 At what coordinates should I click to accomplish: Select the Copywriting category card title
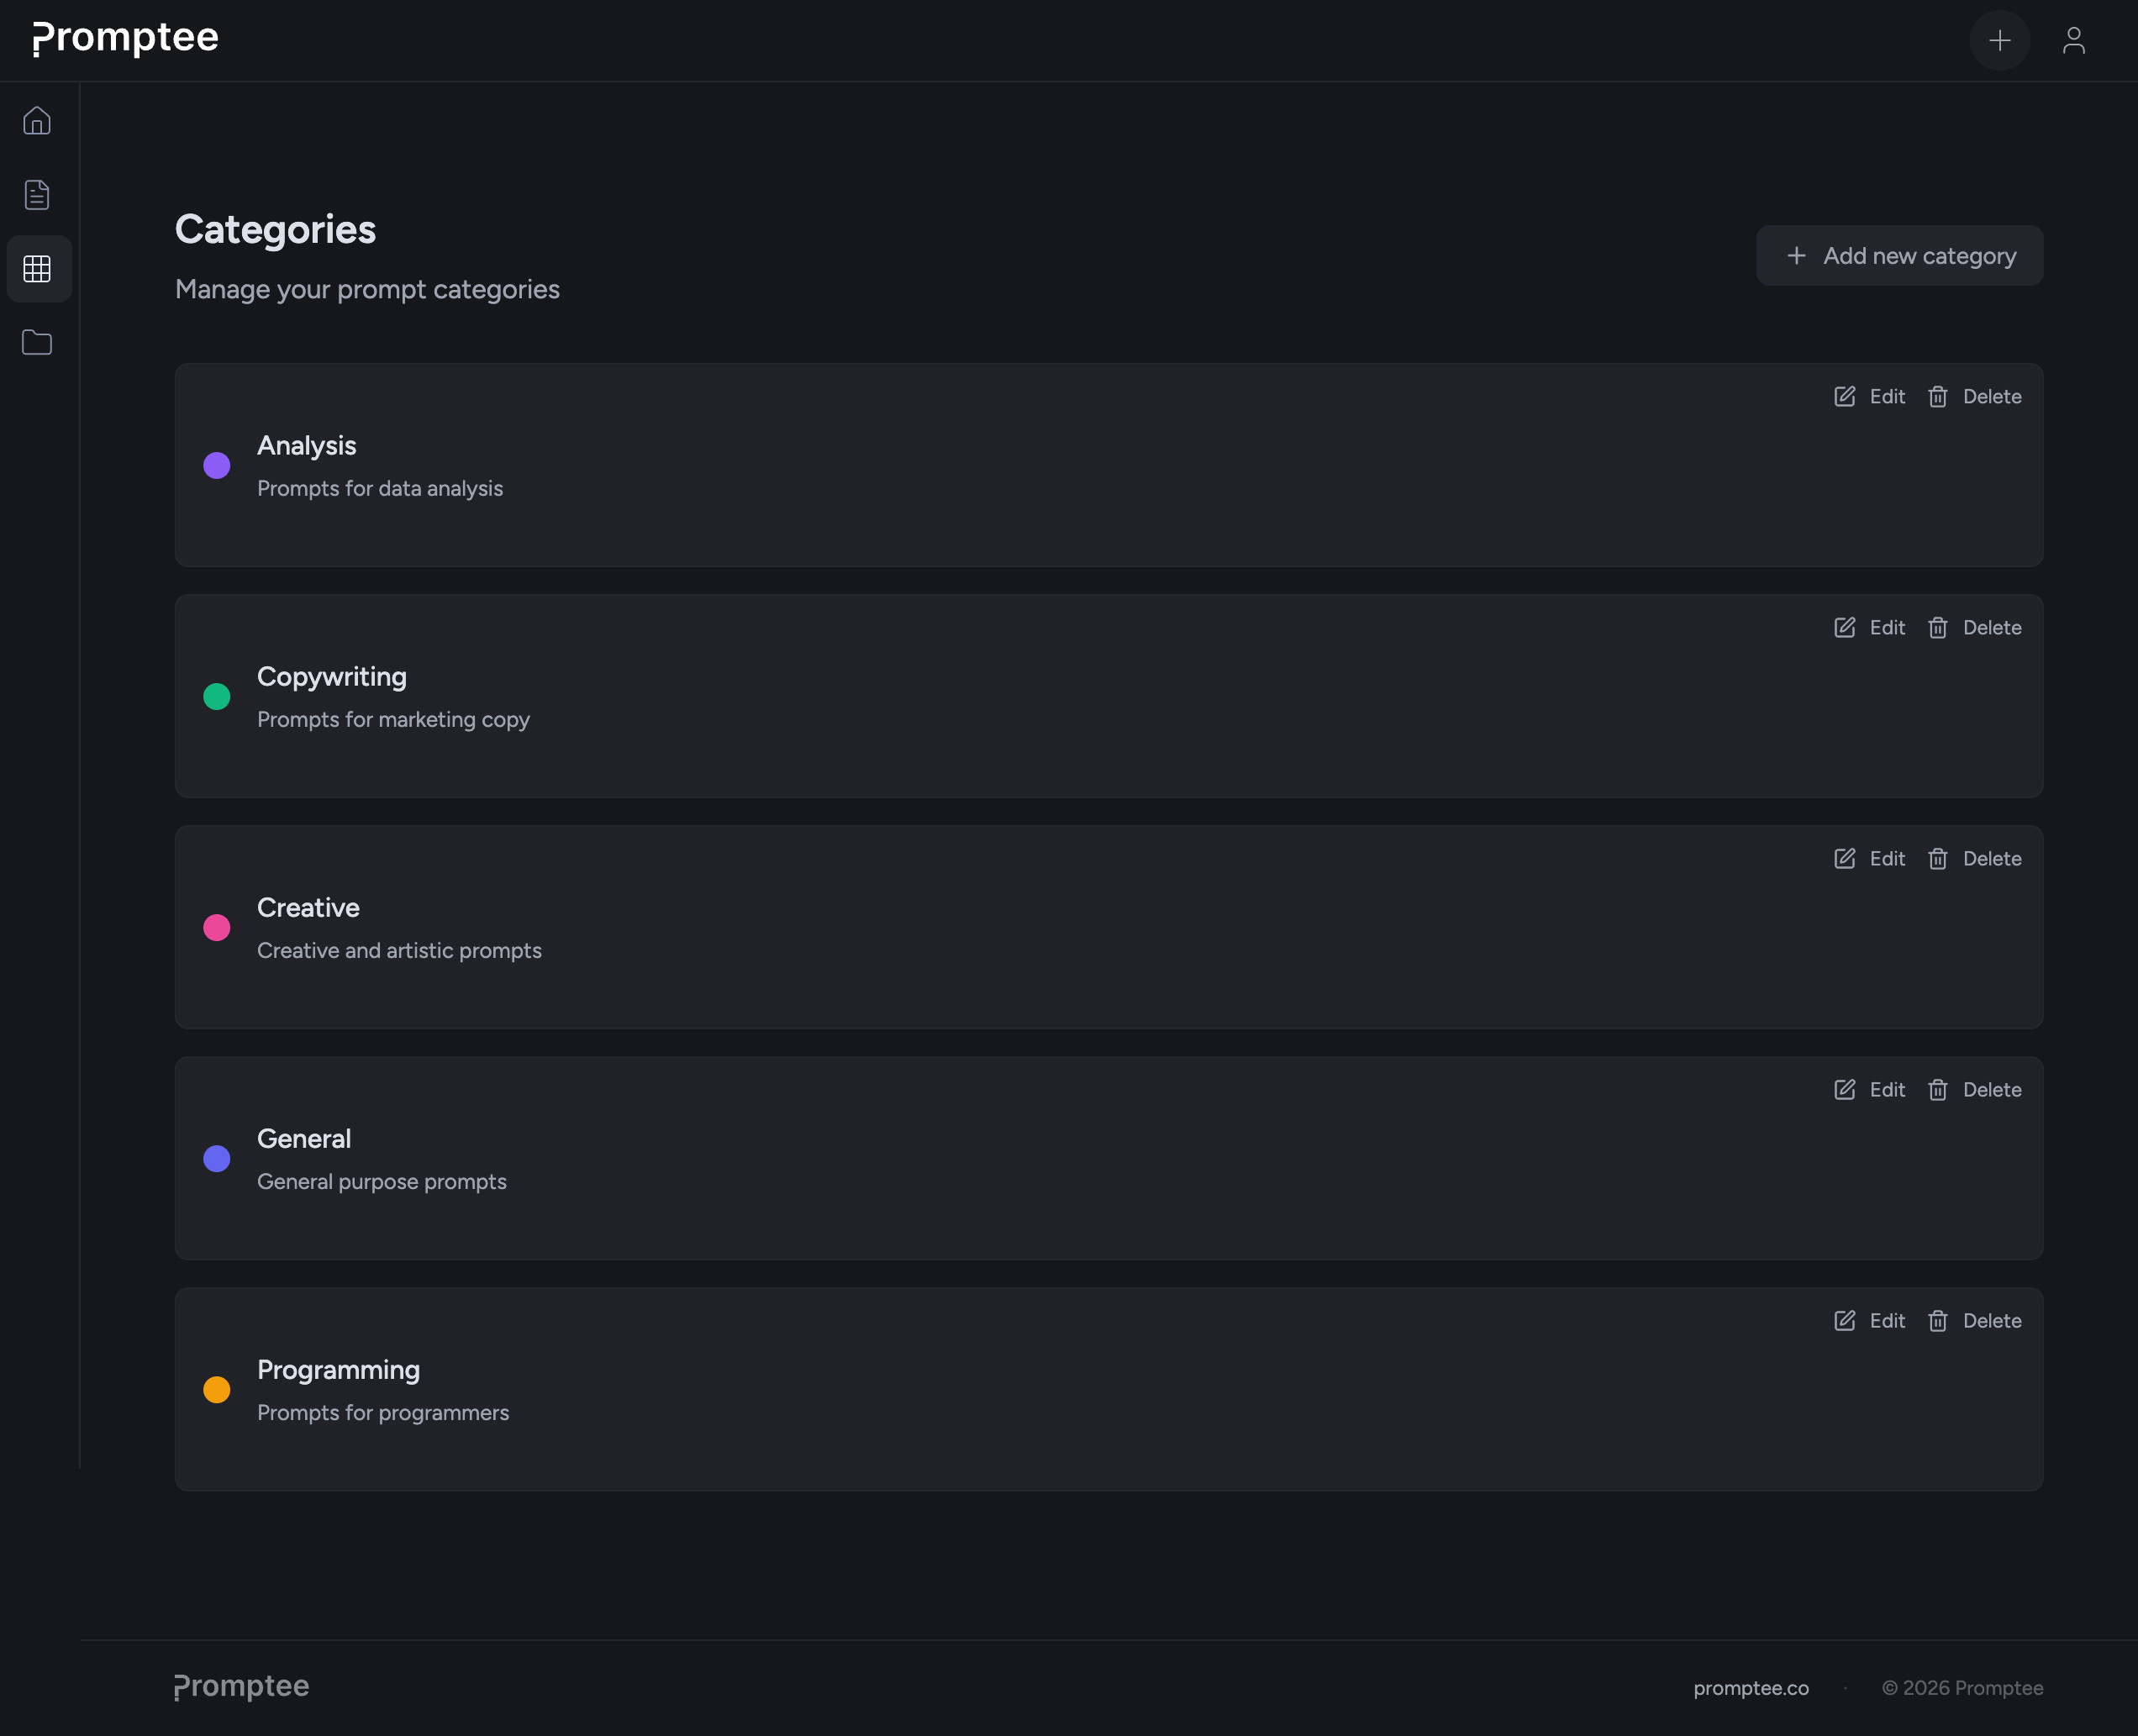331,677
